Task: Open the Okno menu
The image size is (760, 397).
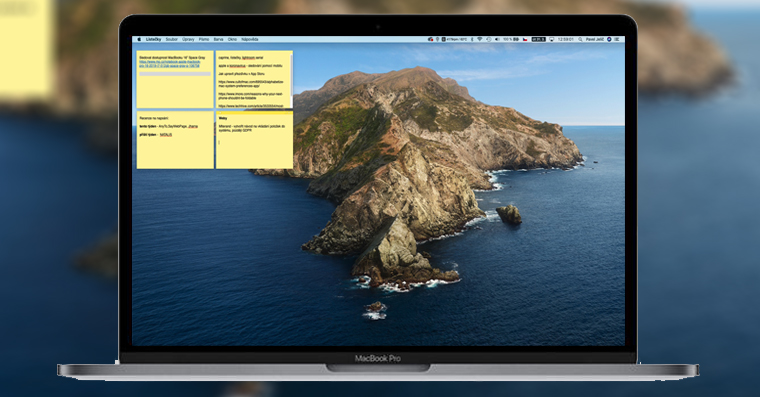Action: tap(233, 39)
